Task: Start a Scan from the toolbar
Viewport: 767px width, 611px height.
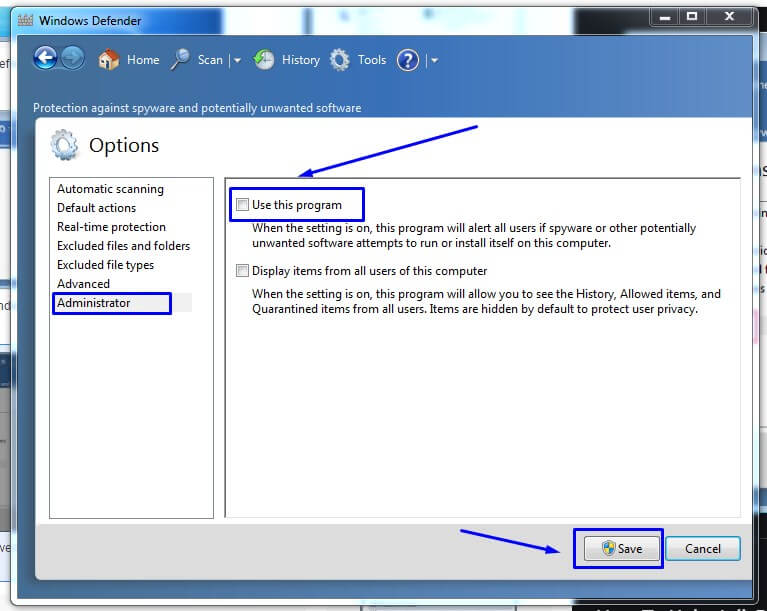Action: coord(210,60)
